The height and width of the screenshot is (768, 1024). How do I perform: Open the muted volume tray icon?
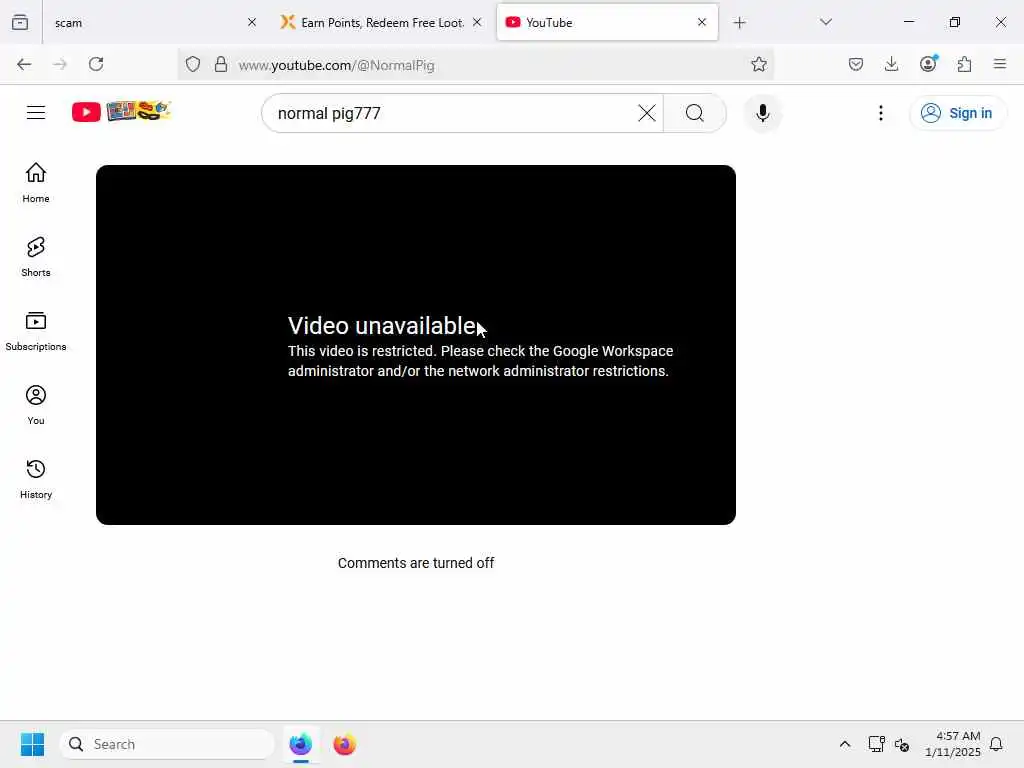902,744
